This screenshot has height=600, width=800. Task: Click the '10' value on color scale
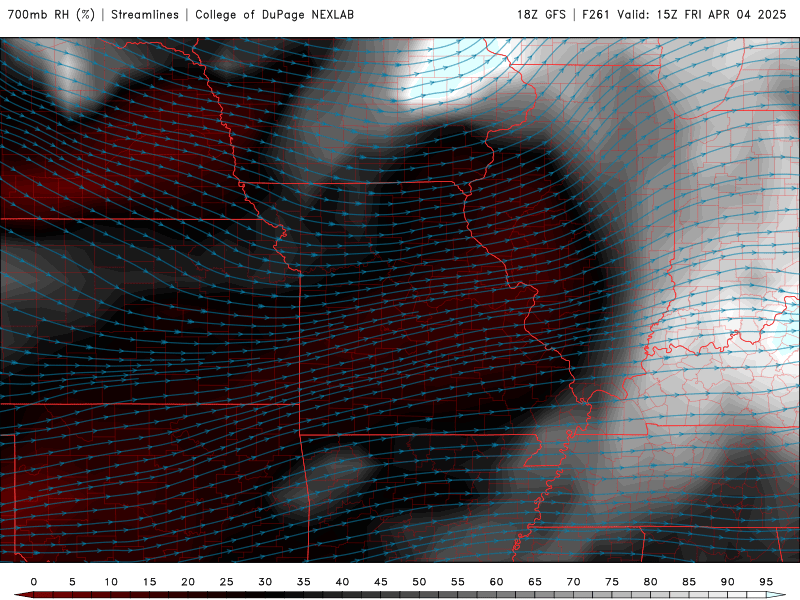(111, 582)
